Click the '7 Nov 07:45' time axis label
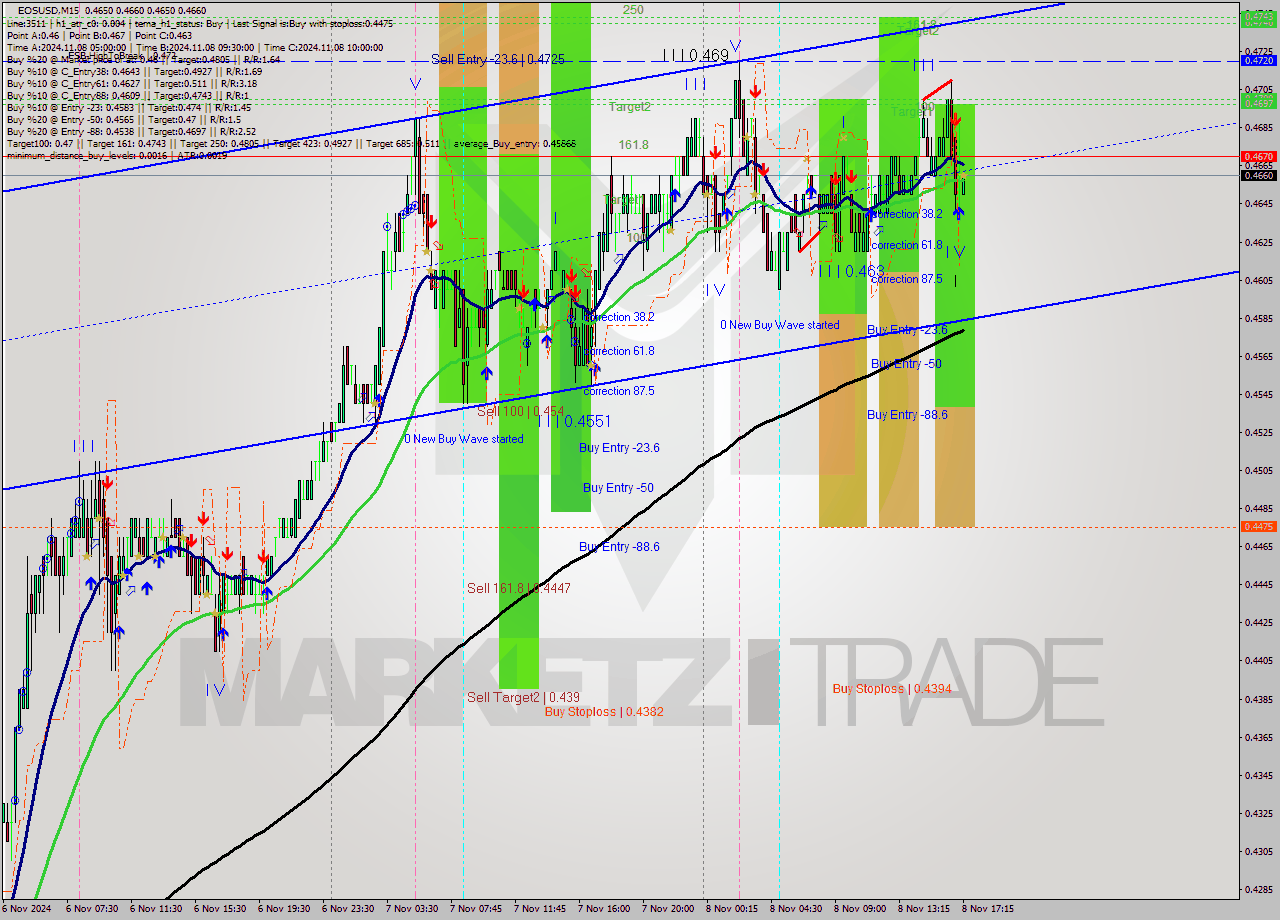The height and width of the screenshot is (920, 1280). pyautogui.click(x=476, y=909)
